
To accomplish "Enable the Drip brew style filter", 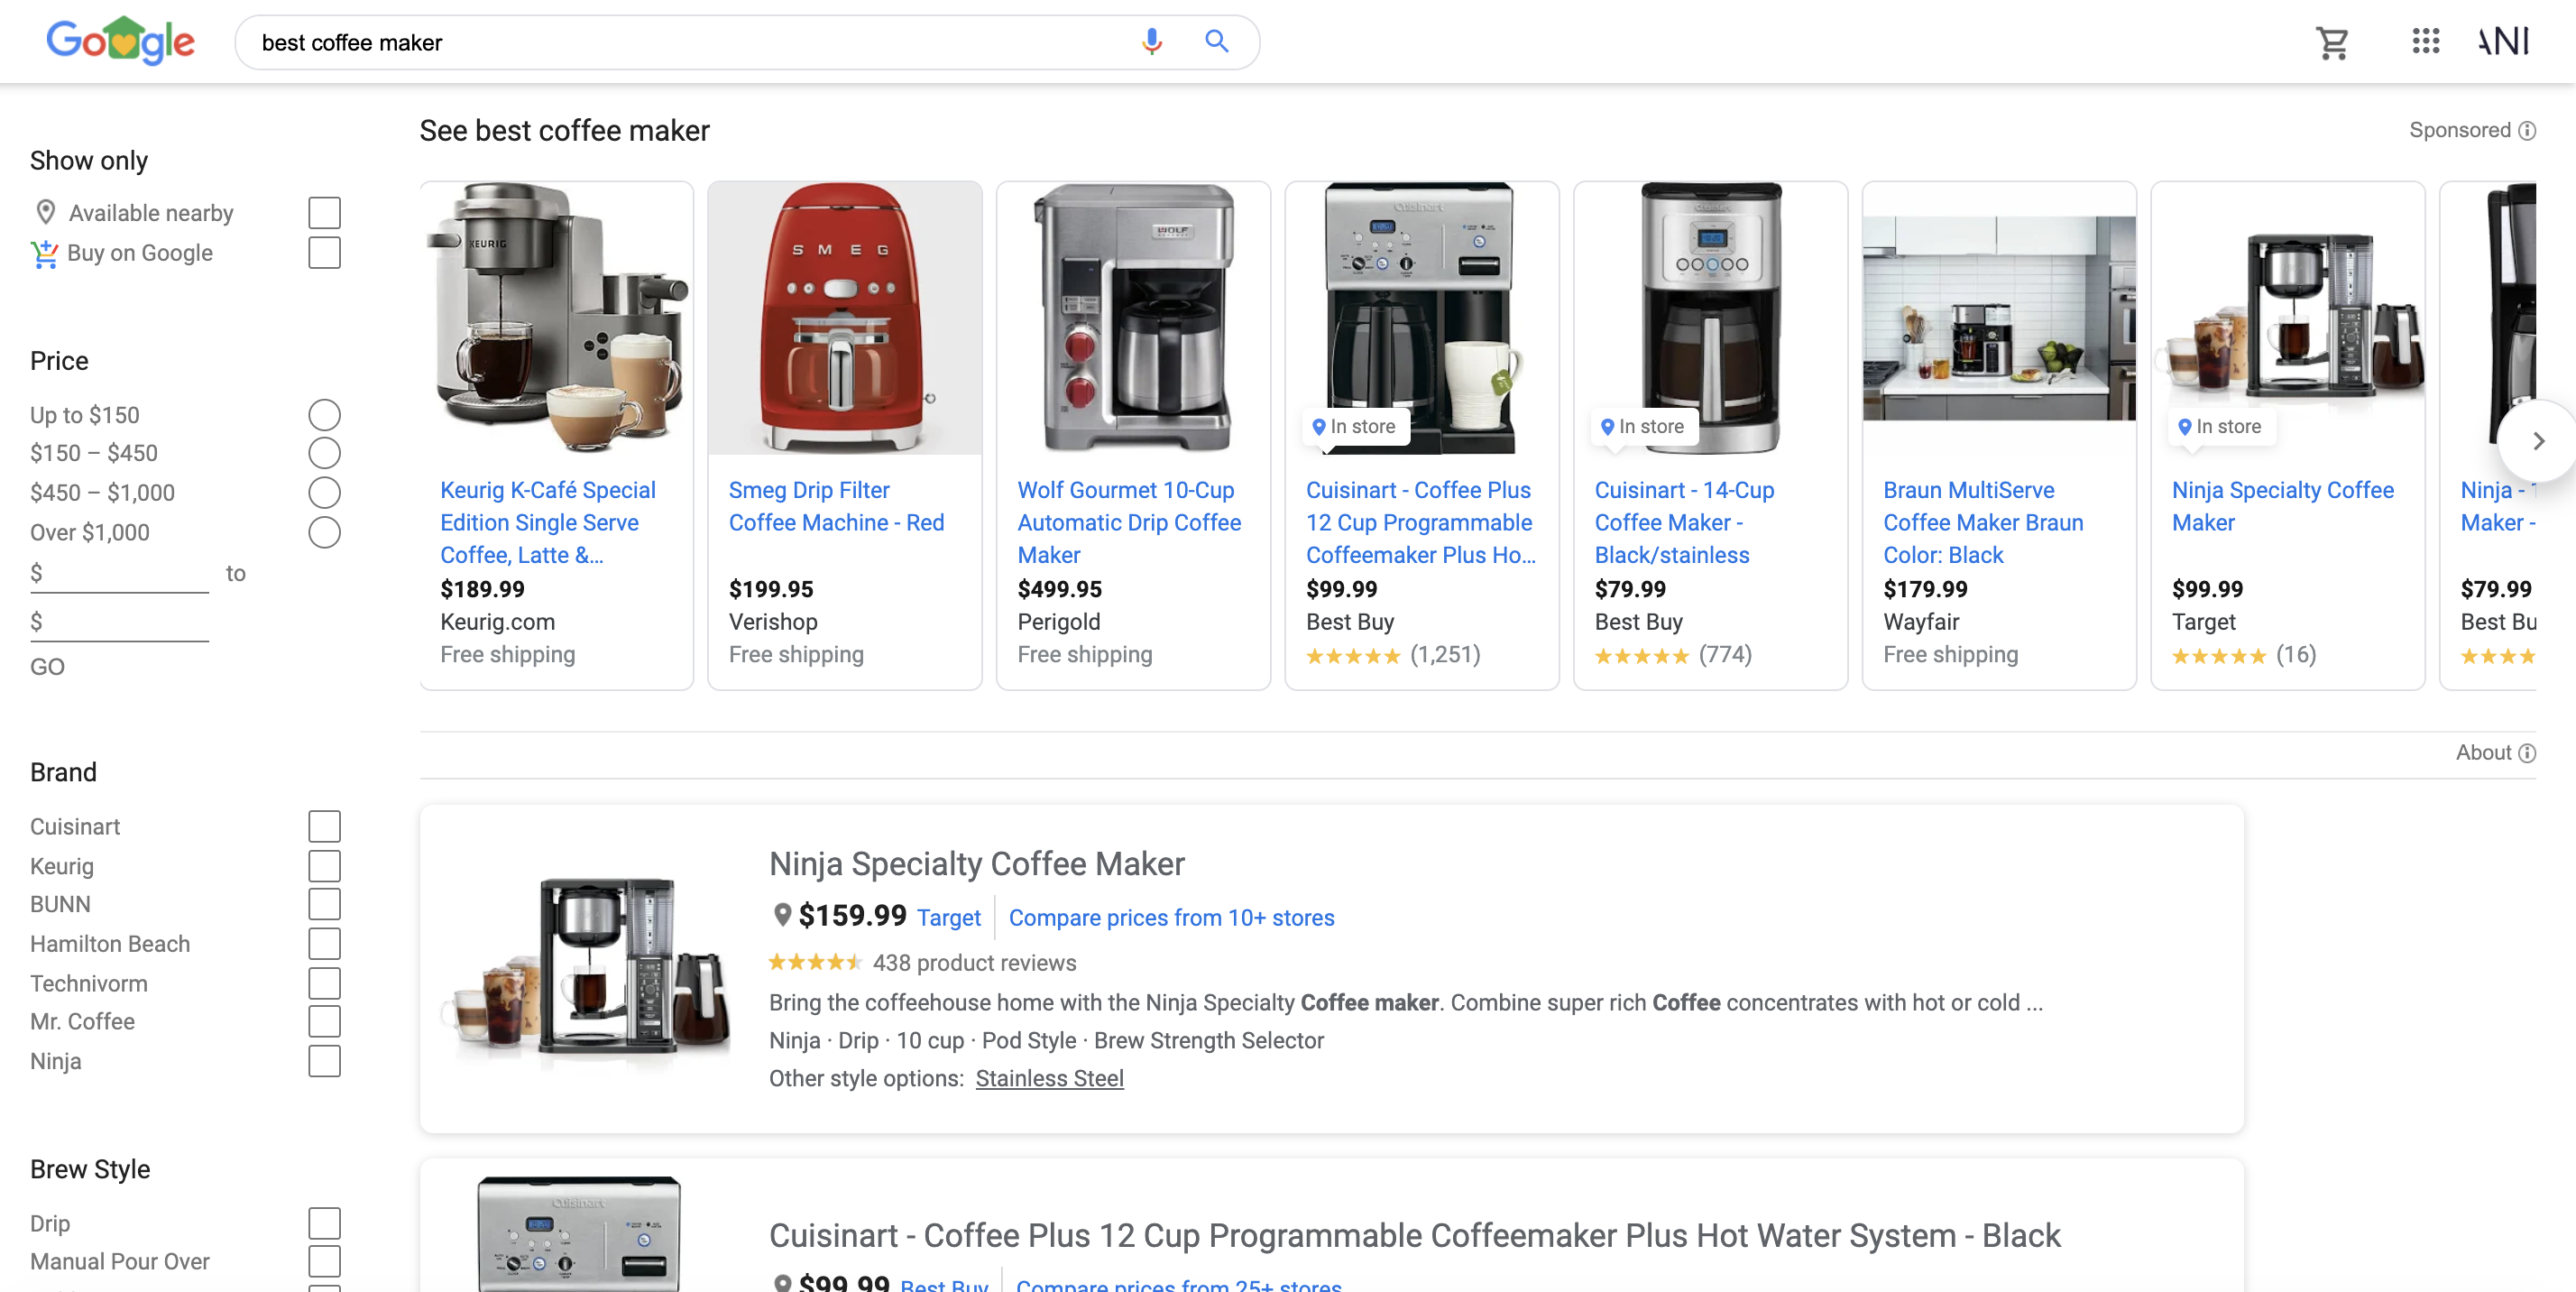I will pyautogui.click(x=324, y=1222).
